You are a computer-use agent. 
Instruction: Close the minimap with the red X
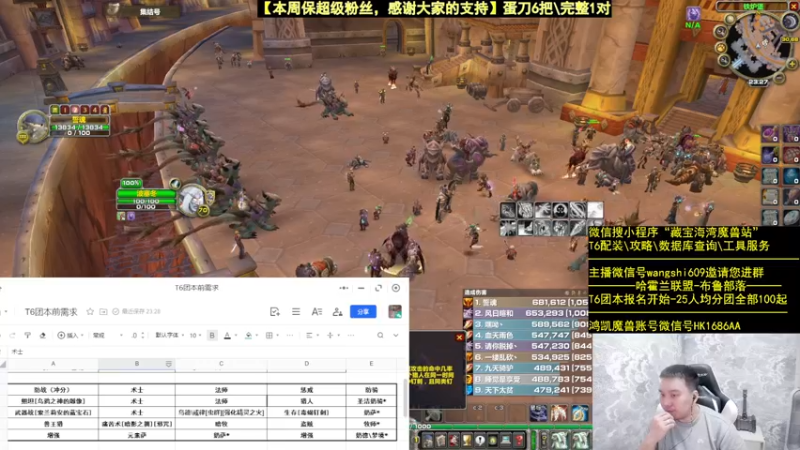click(794, 4)
